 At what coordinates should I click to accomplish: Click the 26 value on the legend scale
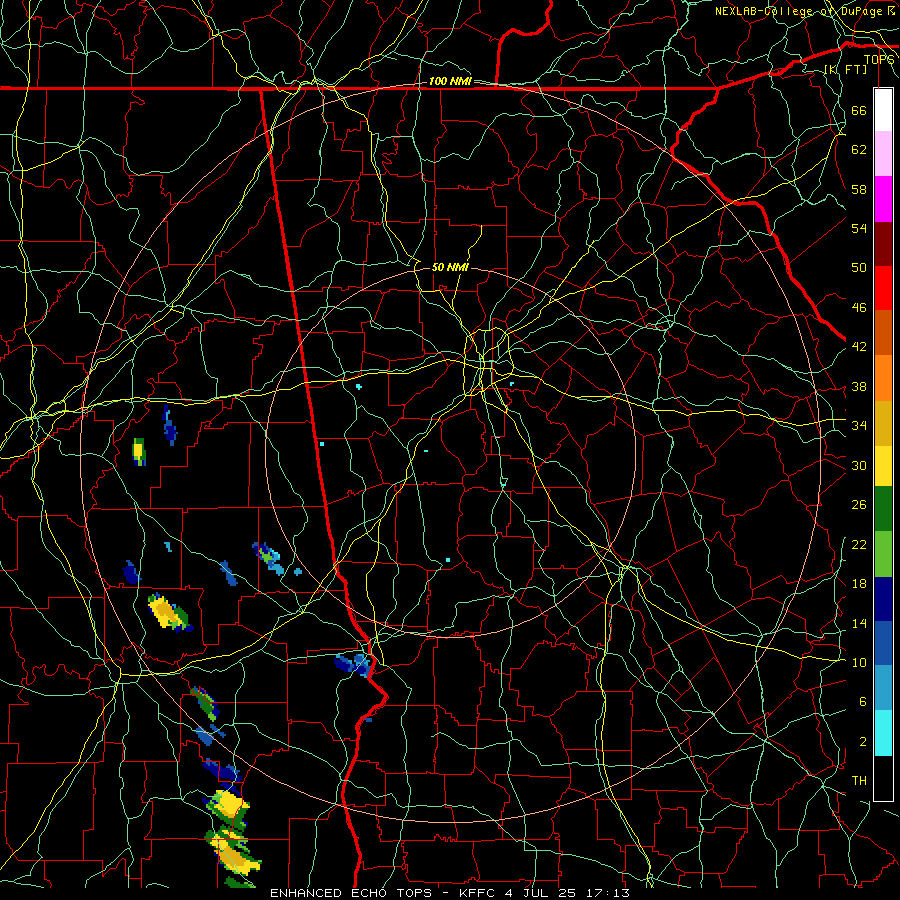(x=859, y=505)
